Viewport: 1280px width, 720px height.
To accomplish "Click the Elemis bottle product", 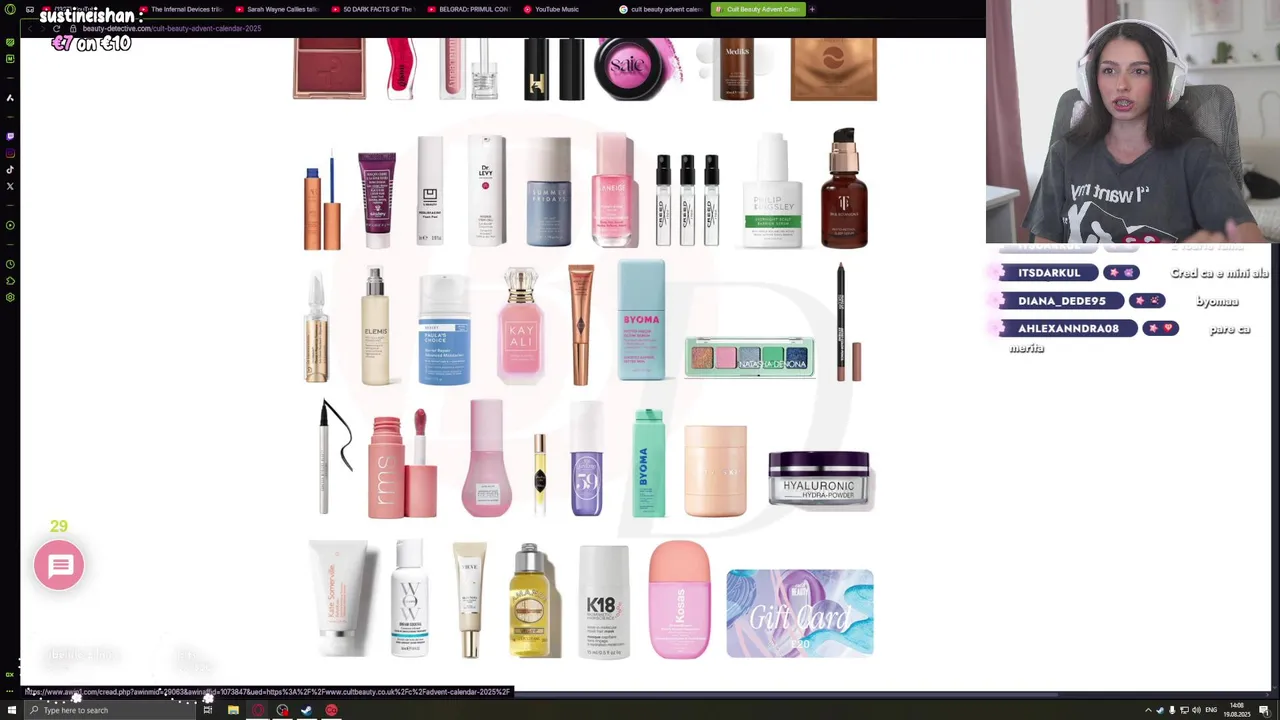I will (375, 326).
